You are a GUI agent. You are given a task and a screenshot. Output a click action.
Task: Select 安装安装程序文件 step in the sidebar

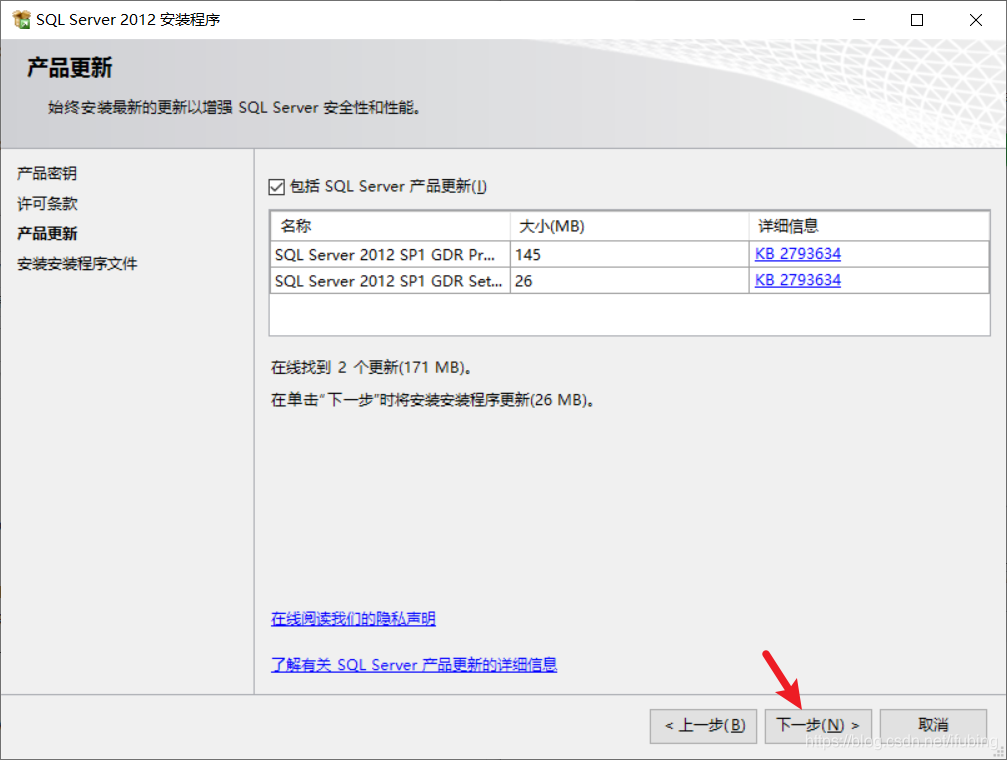pos(77,262)
